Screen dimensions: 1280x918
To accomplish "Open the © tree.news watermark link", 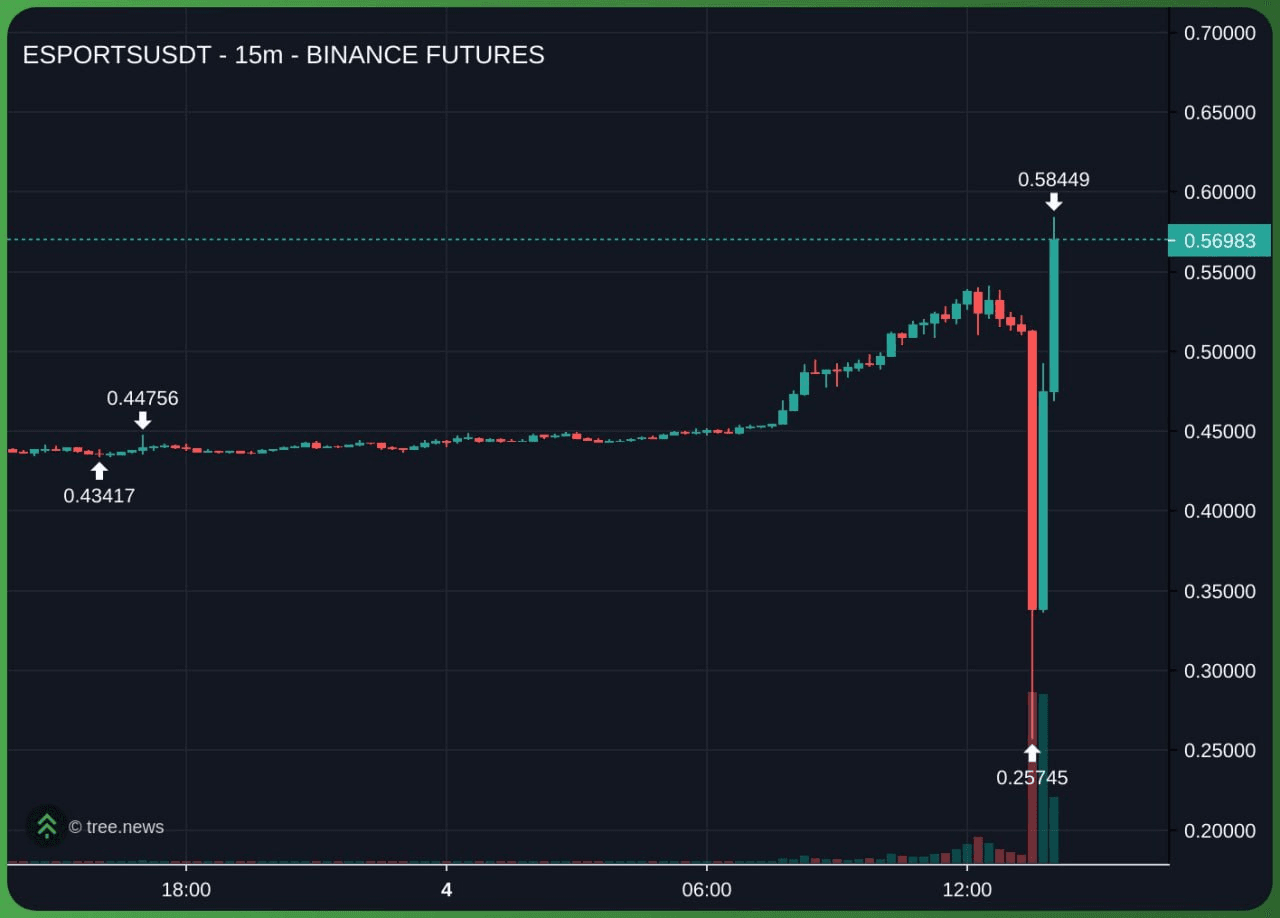I will pyautogui.click(x=116, y=827).
